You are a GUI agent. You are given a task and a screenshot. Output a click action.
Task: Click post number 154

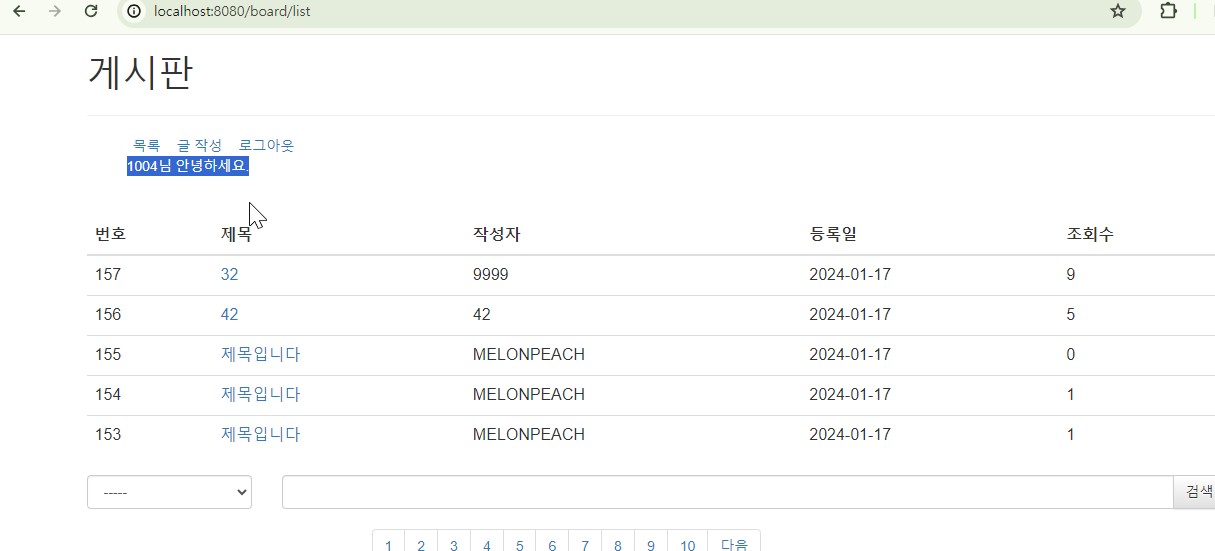tap(108, 394)
